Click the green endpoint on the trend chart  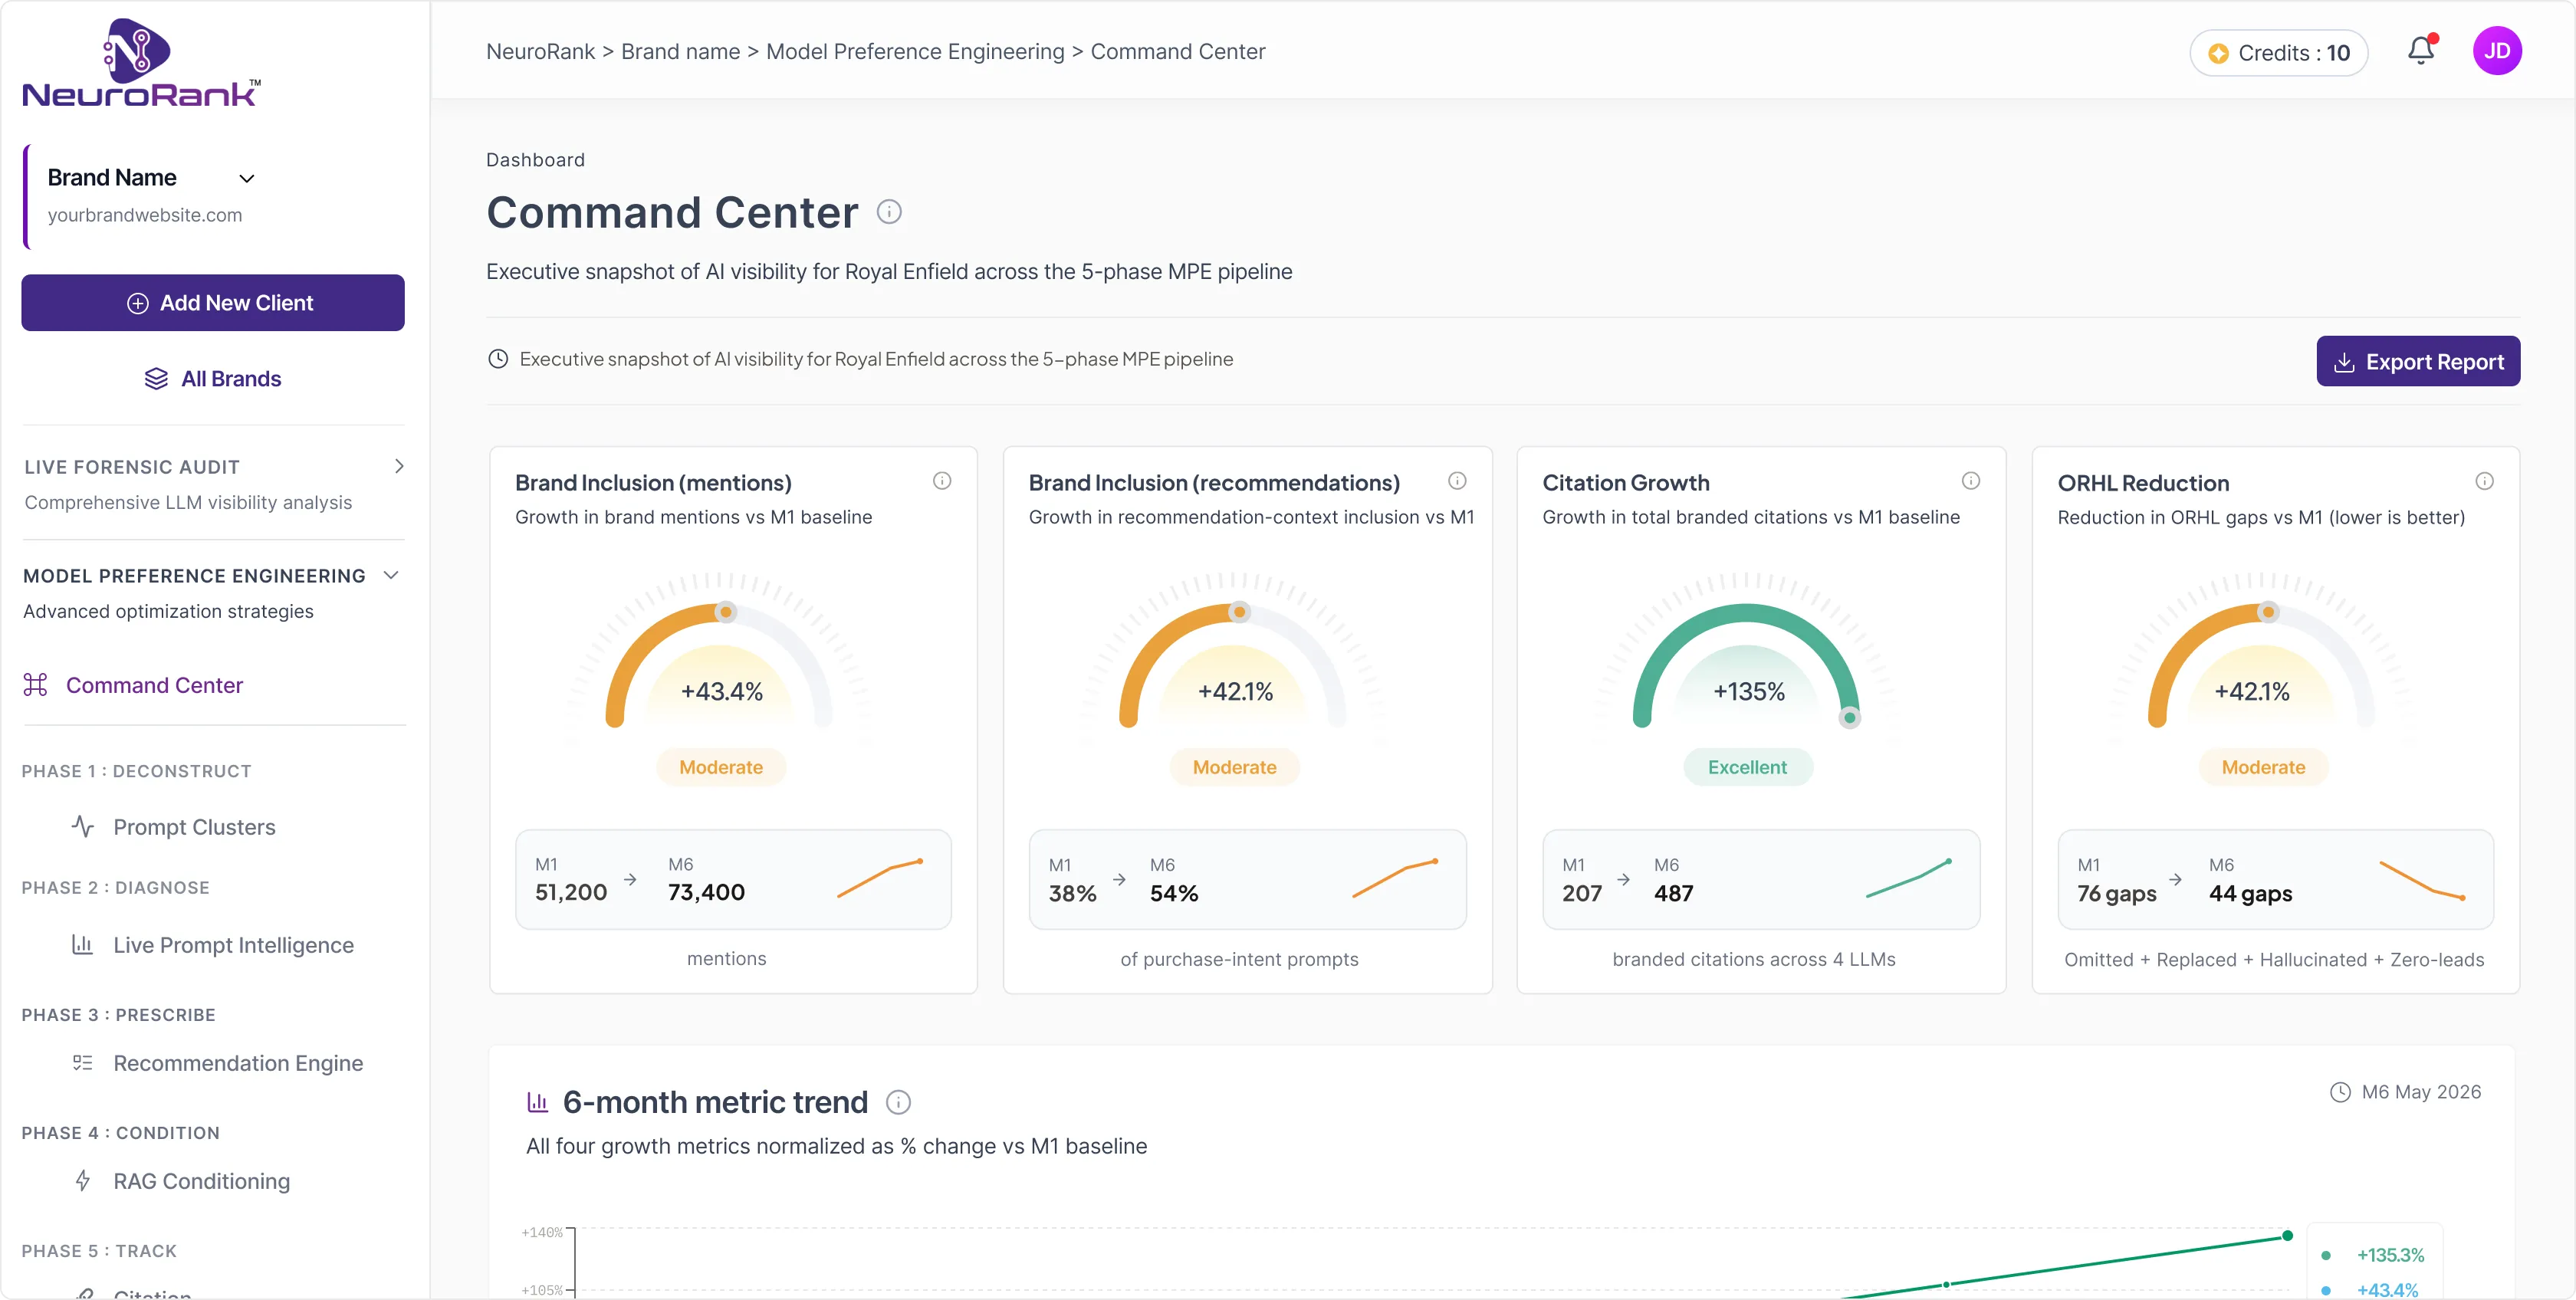click(x=2287, y=1235)
